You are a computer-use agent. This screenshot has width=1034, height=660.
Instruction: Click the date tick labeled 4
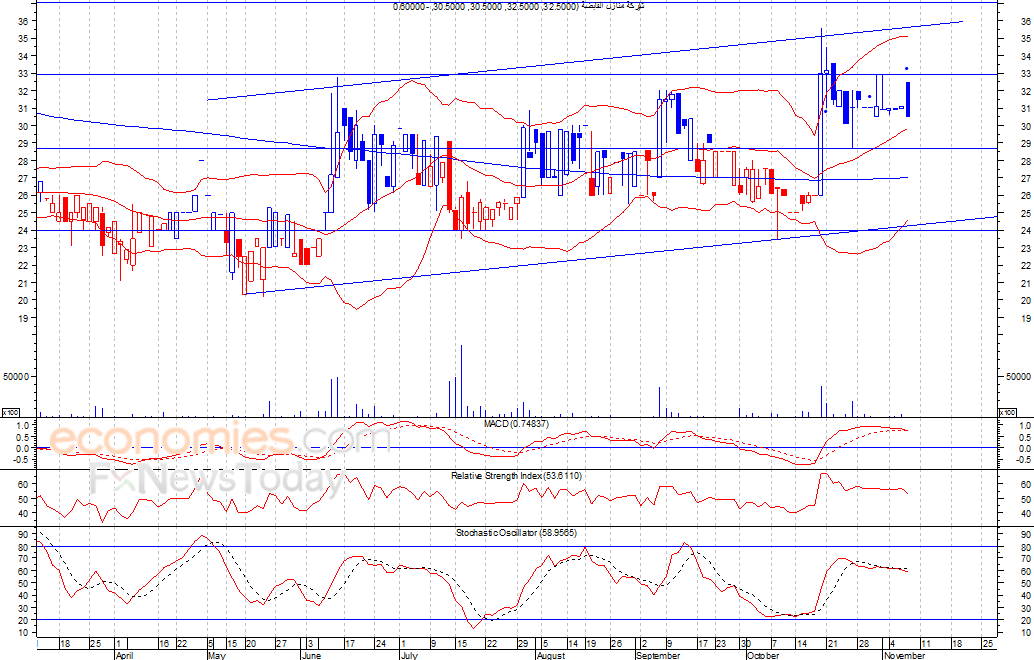point(892,644)
